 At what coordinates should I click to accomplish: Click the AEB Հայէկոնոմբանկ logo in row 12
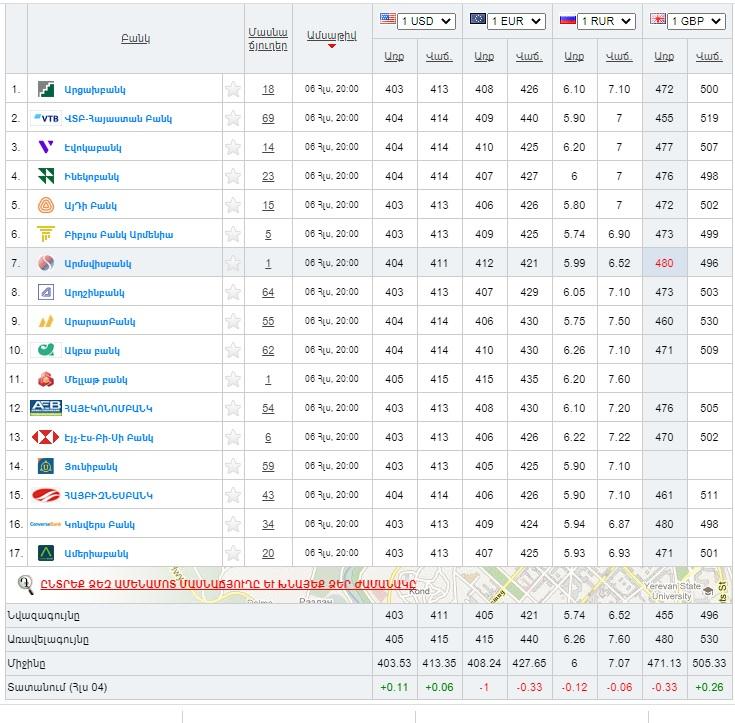click(46, 408)
